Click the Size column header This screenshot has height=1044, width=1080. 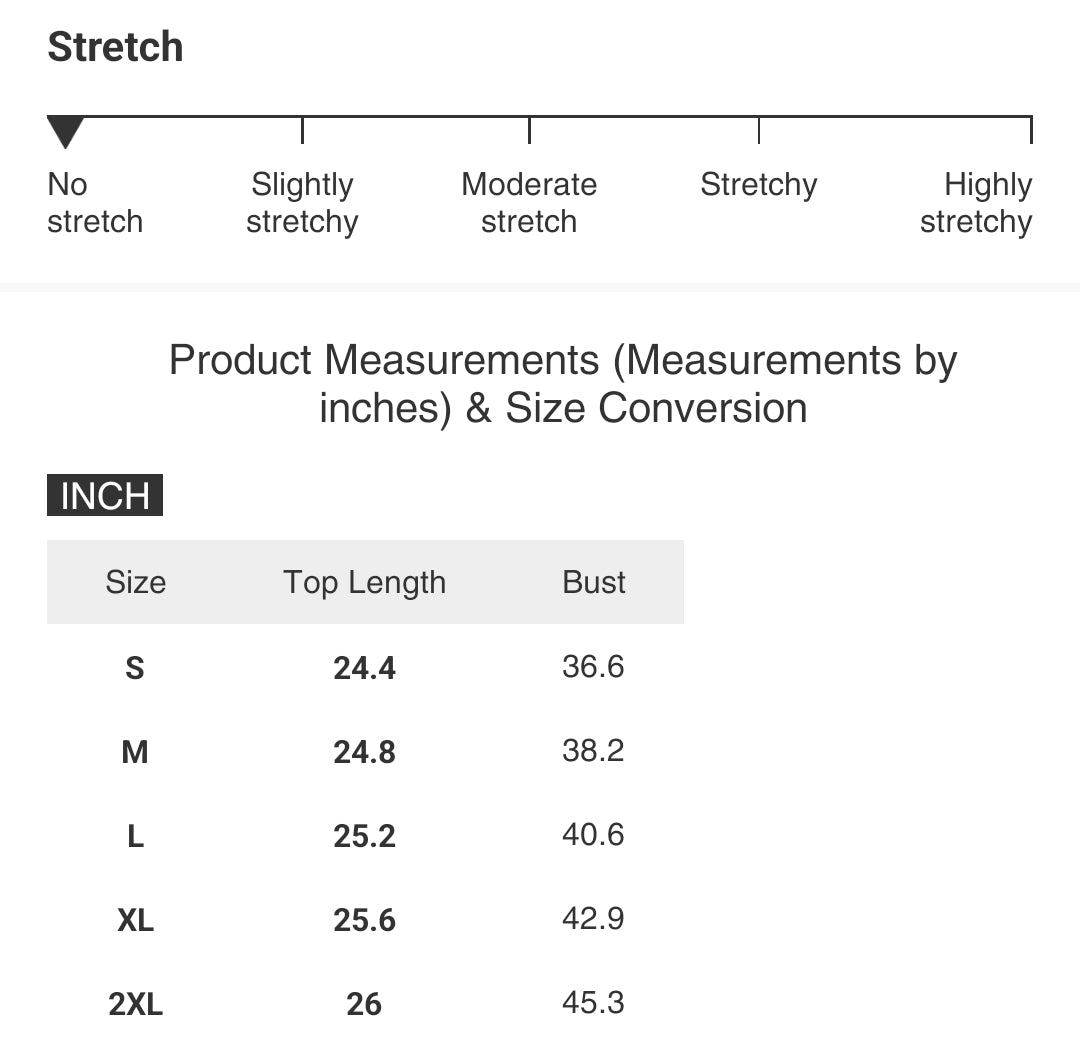coord(136,582)
